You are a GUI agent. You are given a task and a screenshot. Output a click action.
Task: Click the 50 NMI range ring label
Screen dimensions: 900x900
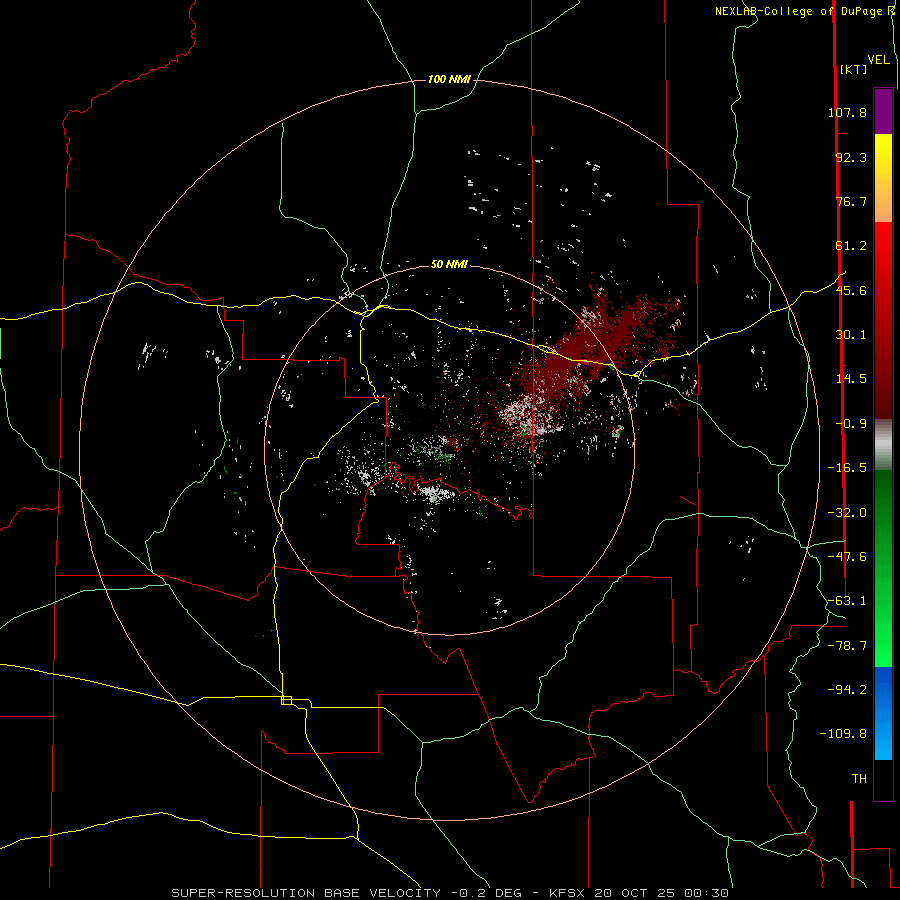coord(449,264)
